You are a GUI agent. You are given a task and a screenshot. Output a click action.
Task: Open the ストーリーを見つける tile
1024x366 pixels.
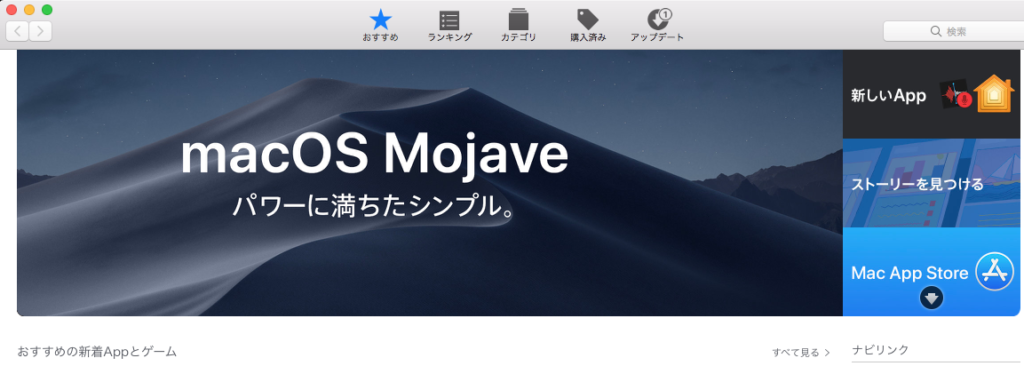[x=933, y=183]
